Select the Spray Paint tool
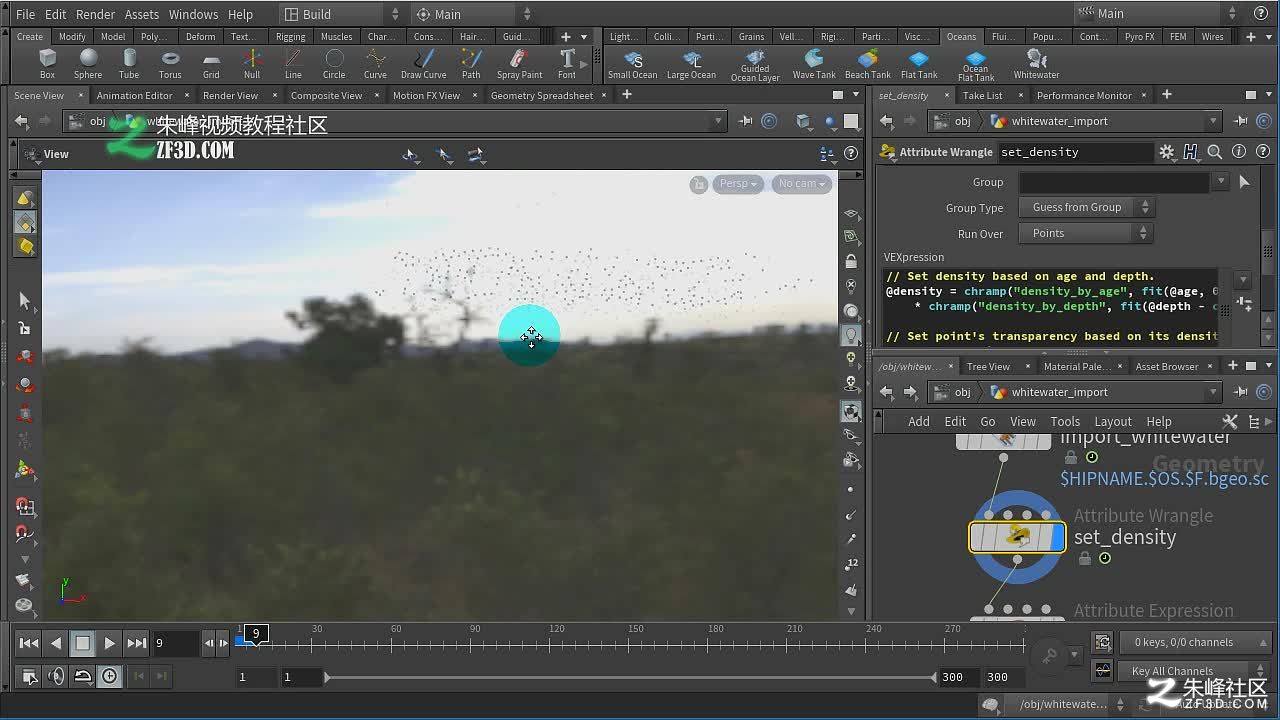This screenshot has width=1280, height=720. tap(519, 63)
